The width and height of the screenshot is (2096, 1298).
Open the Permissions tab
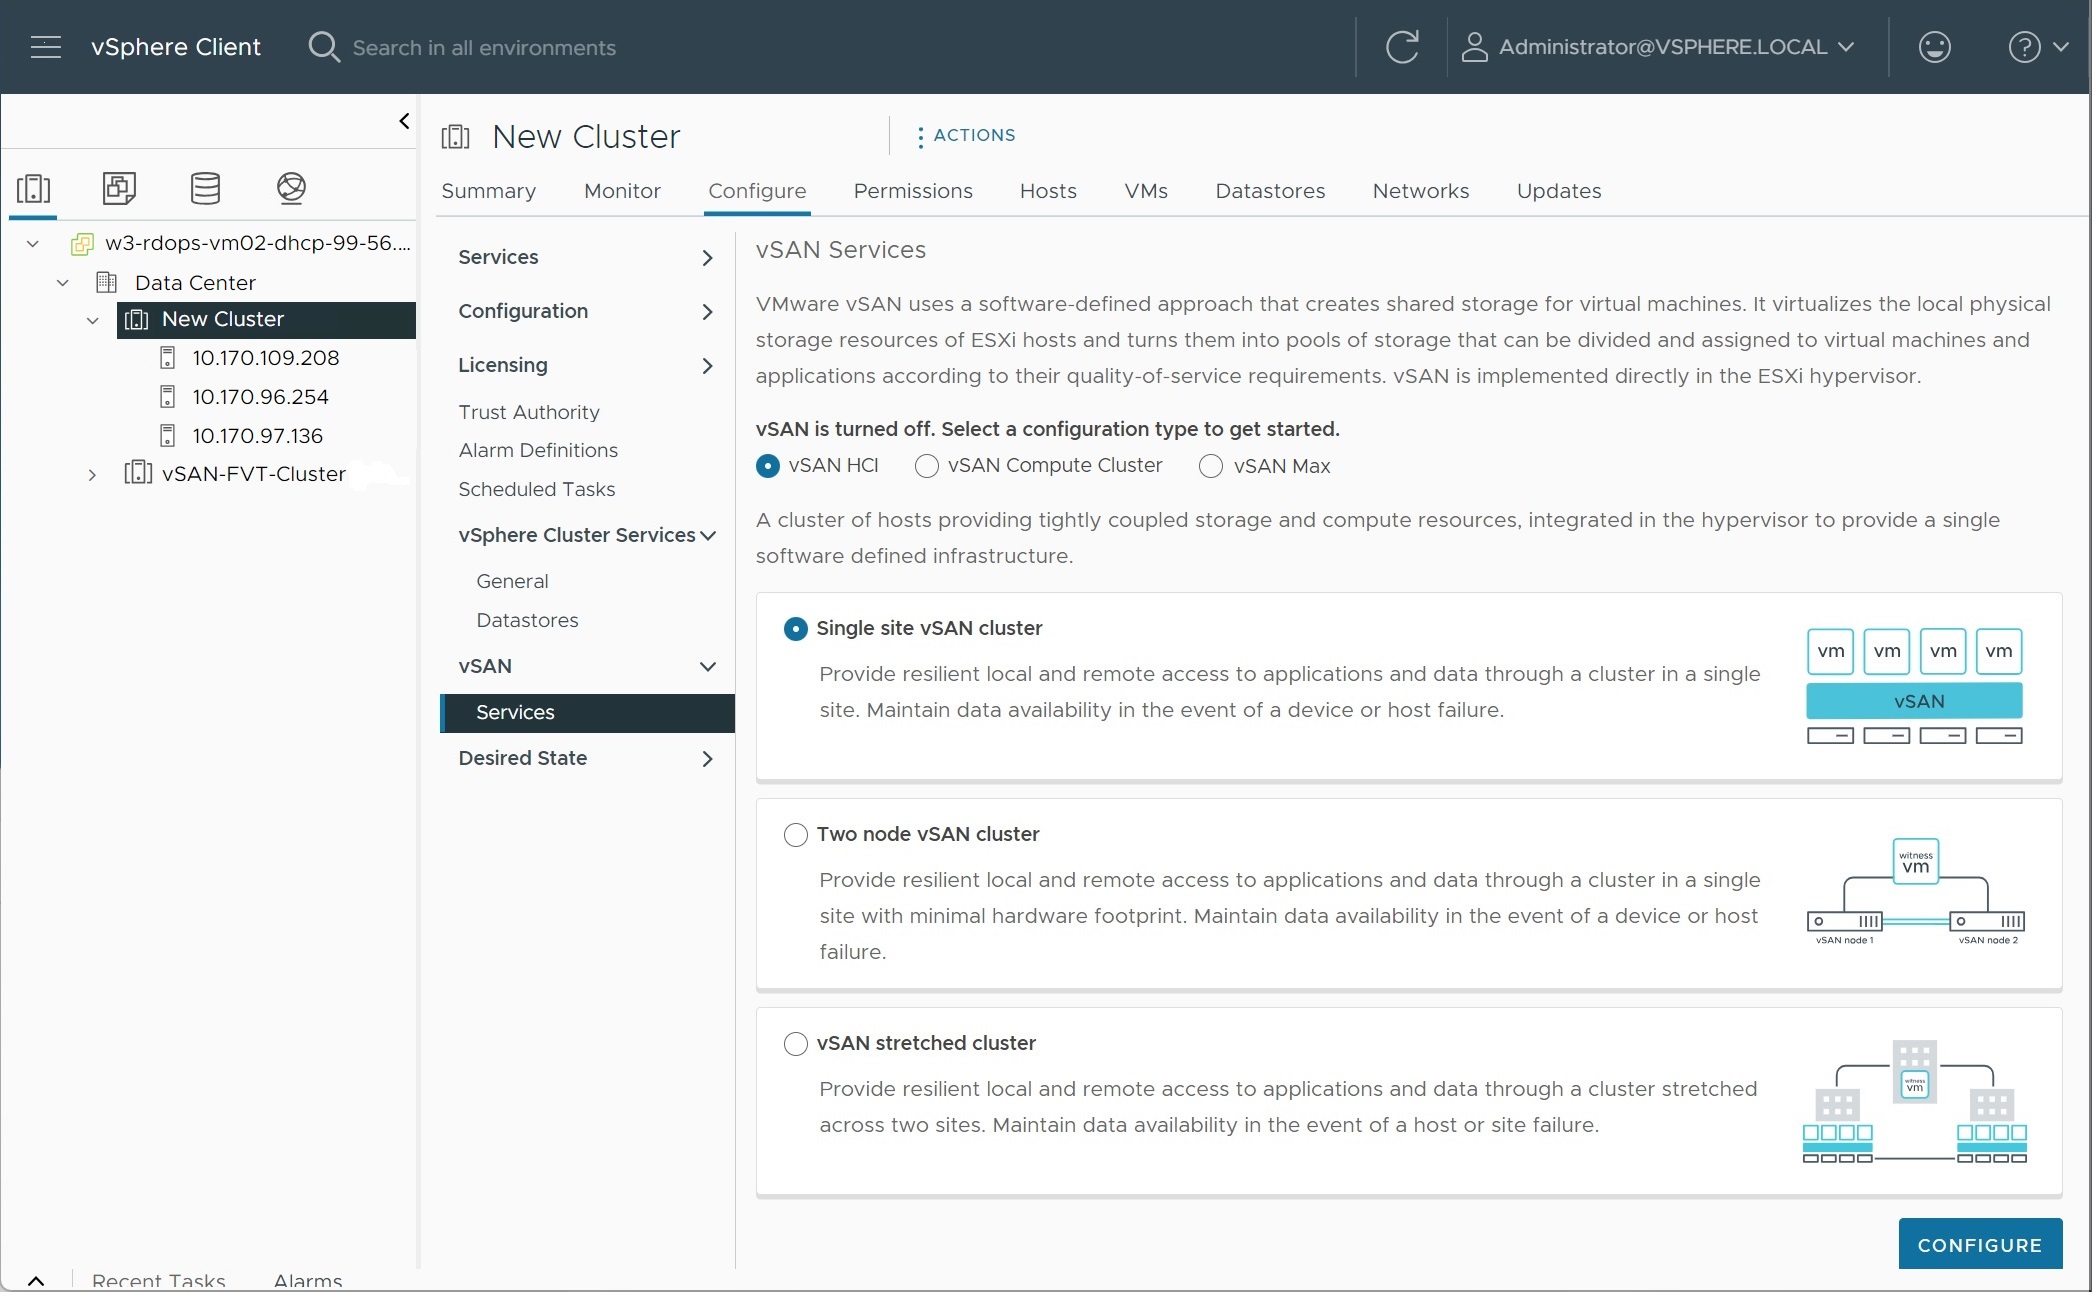[912, 190]
